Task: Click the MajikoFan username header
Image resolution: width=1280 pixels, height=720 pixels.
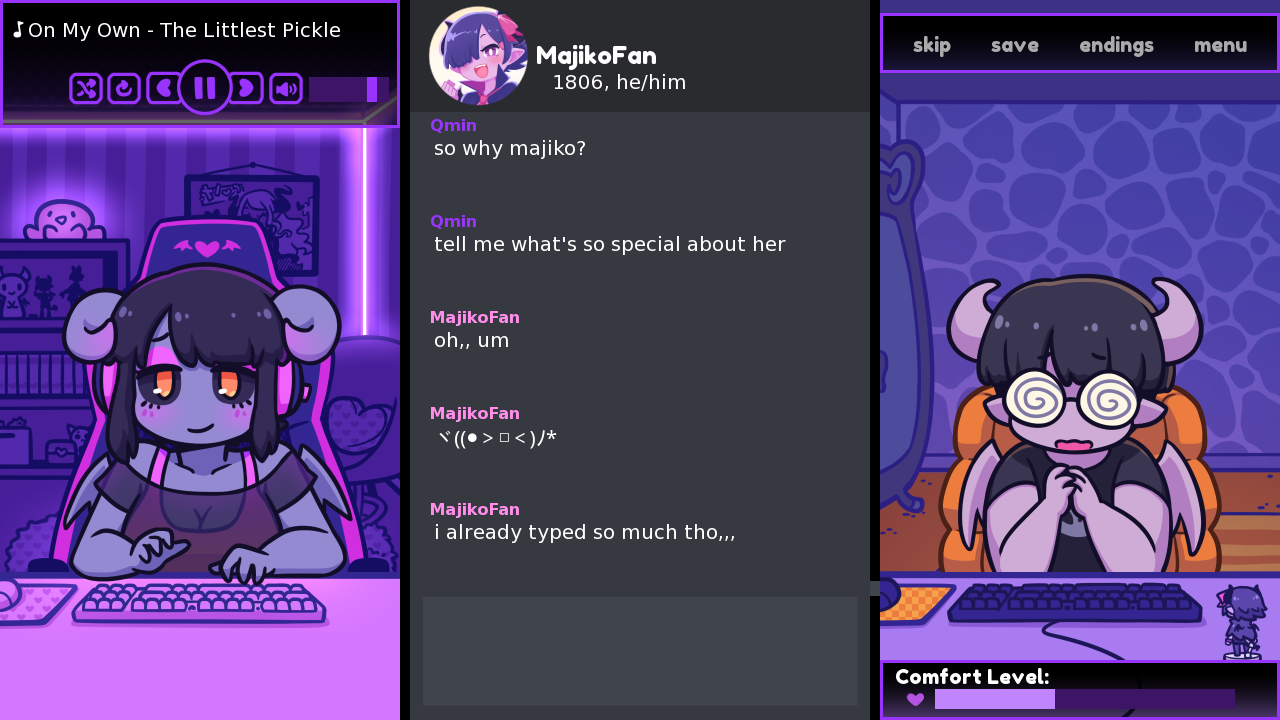Action: pyautogui.click(x=596, y=56)
